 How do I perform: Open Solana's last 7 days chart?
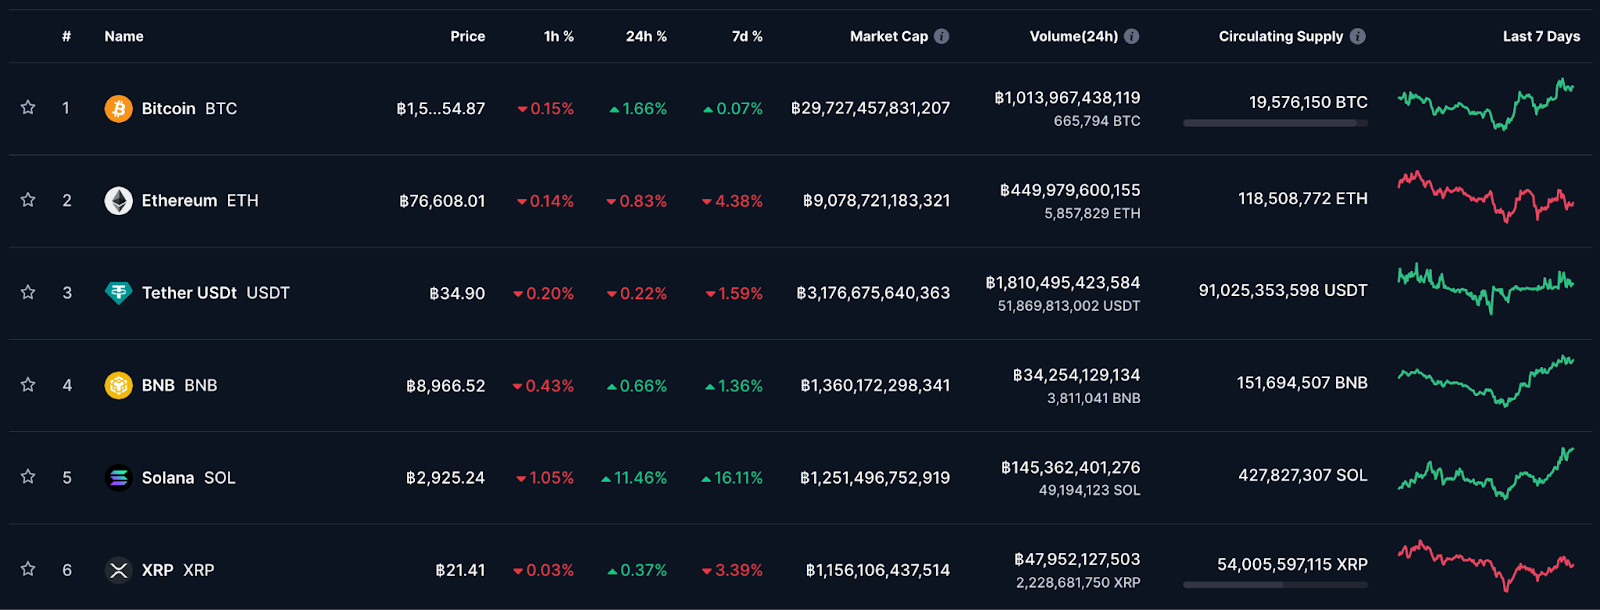pos(1486,474)
